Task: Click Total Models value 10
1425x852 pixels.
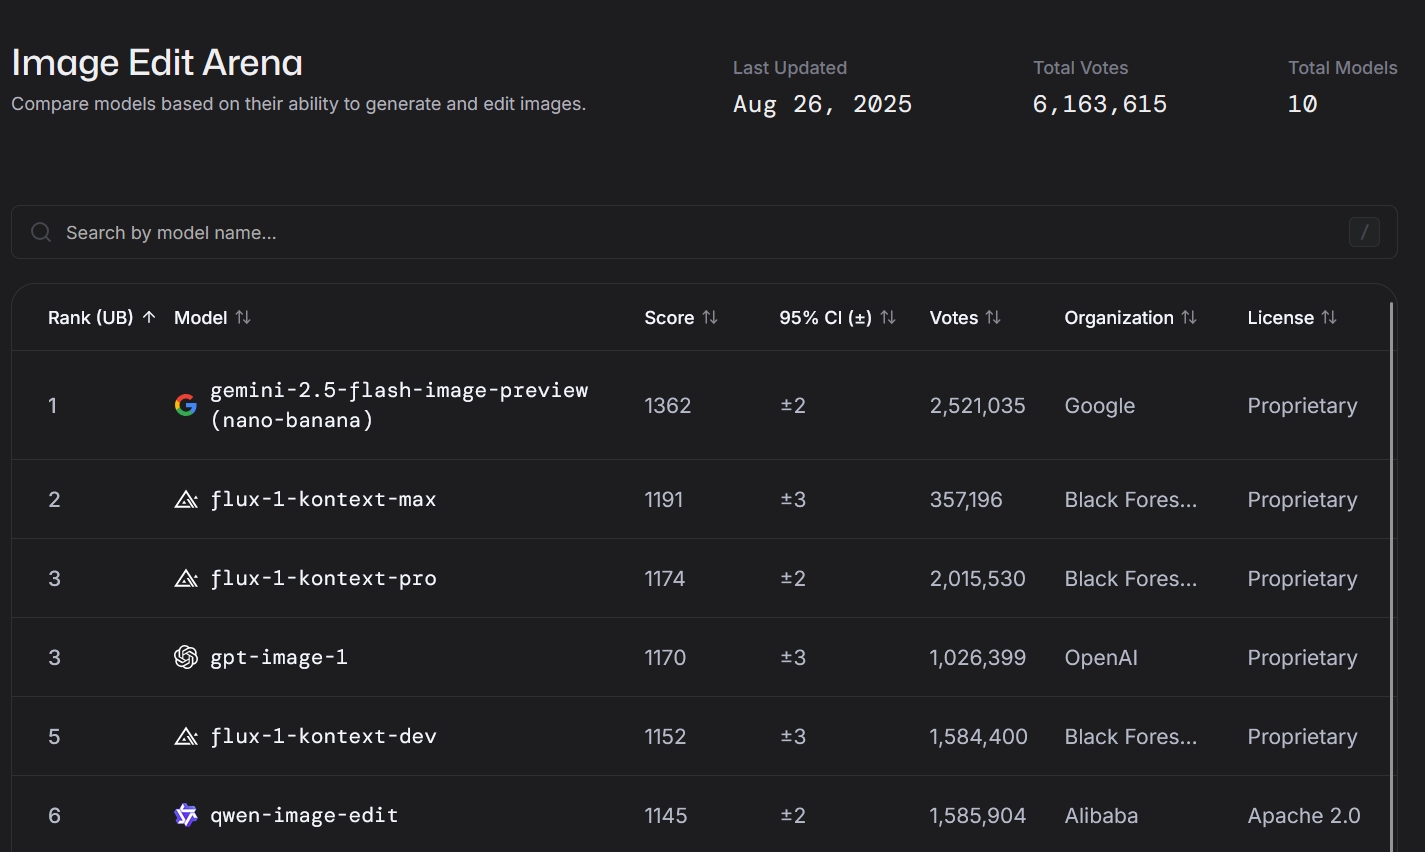Action: [1302, 104]
